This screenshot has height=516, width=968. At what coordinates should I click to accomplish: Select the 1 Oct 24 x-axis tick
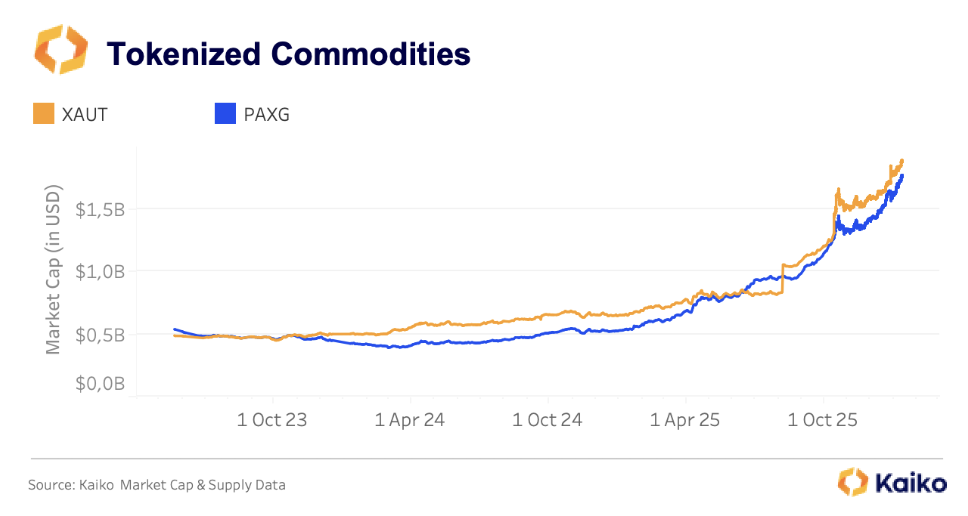547,420
